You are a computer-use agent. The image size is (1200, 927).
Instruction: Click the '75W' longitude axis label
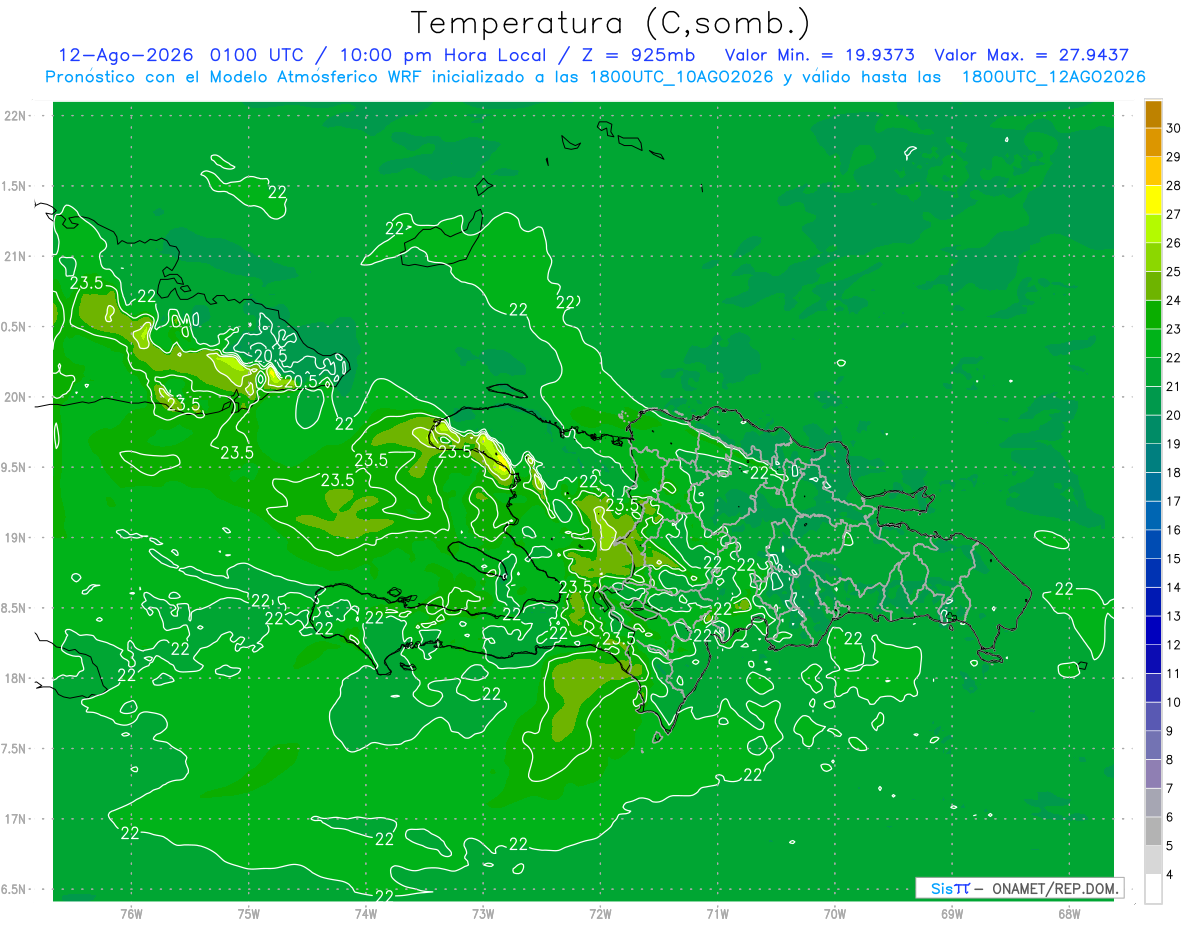[x=248, y=913]
